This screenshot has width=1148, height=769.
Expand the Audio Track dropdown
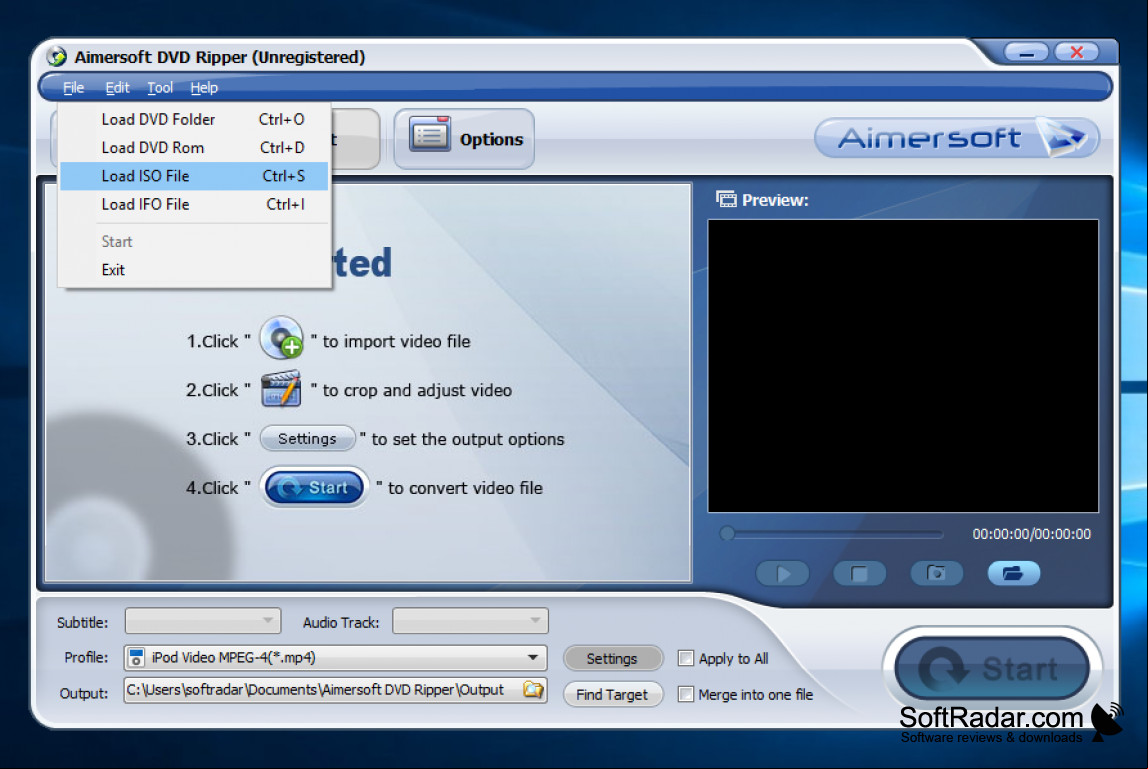coord(470,621)
